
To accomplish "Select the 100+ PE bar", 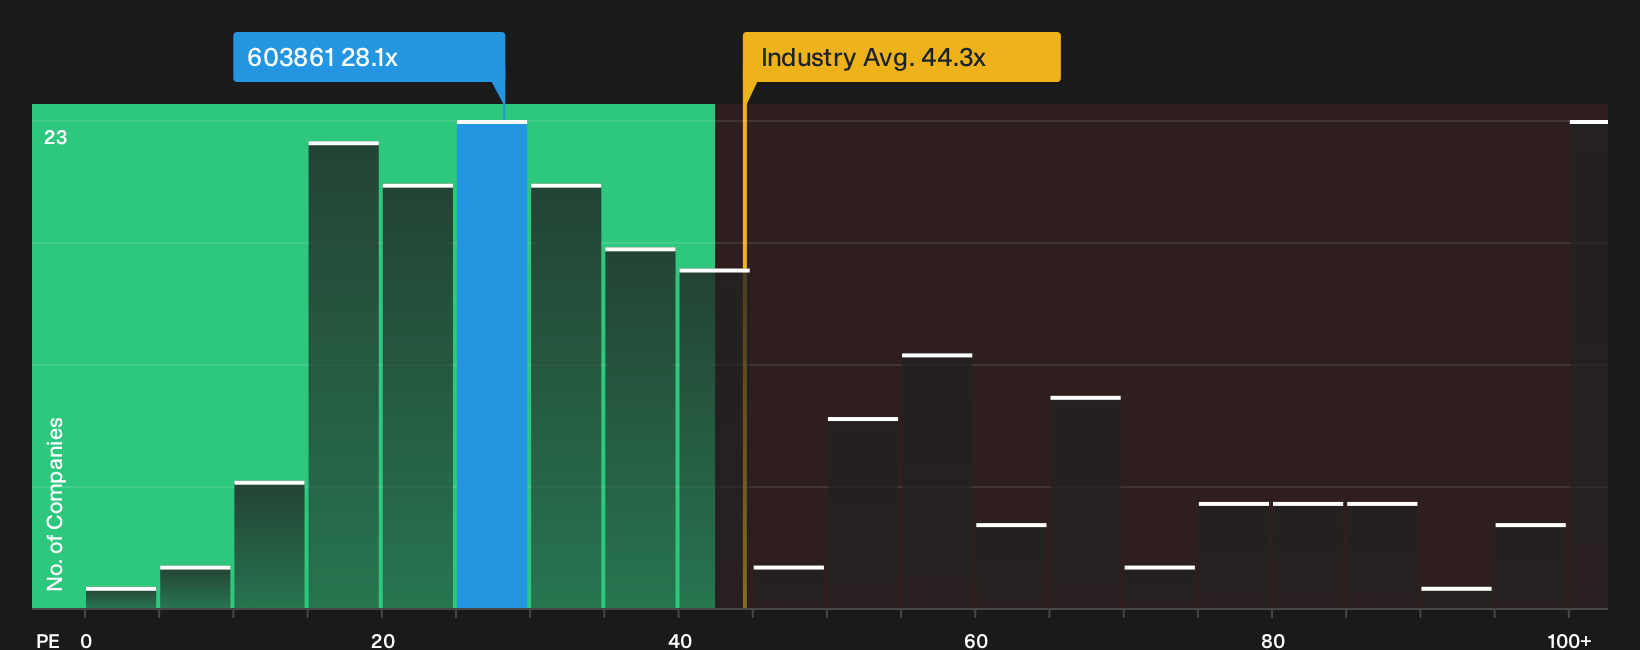I will point(1588,364).
